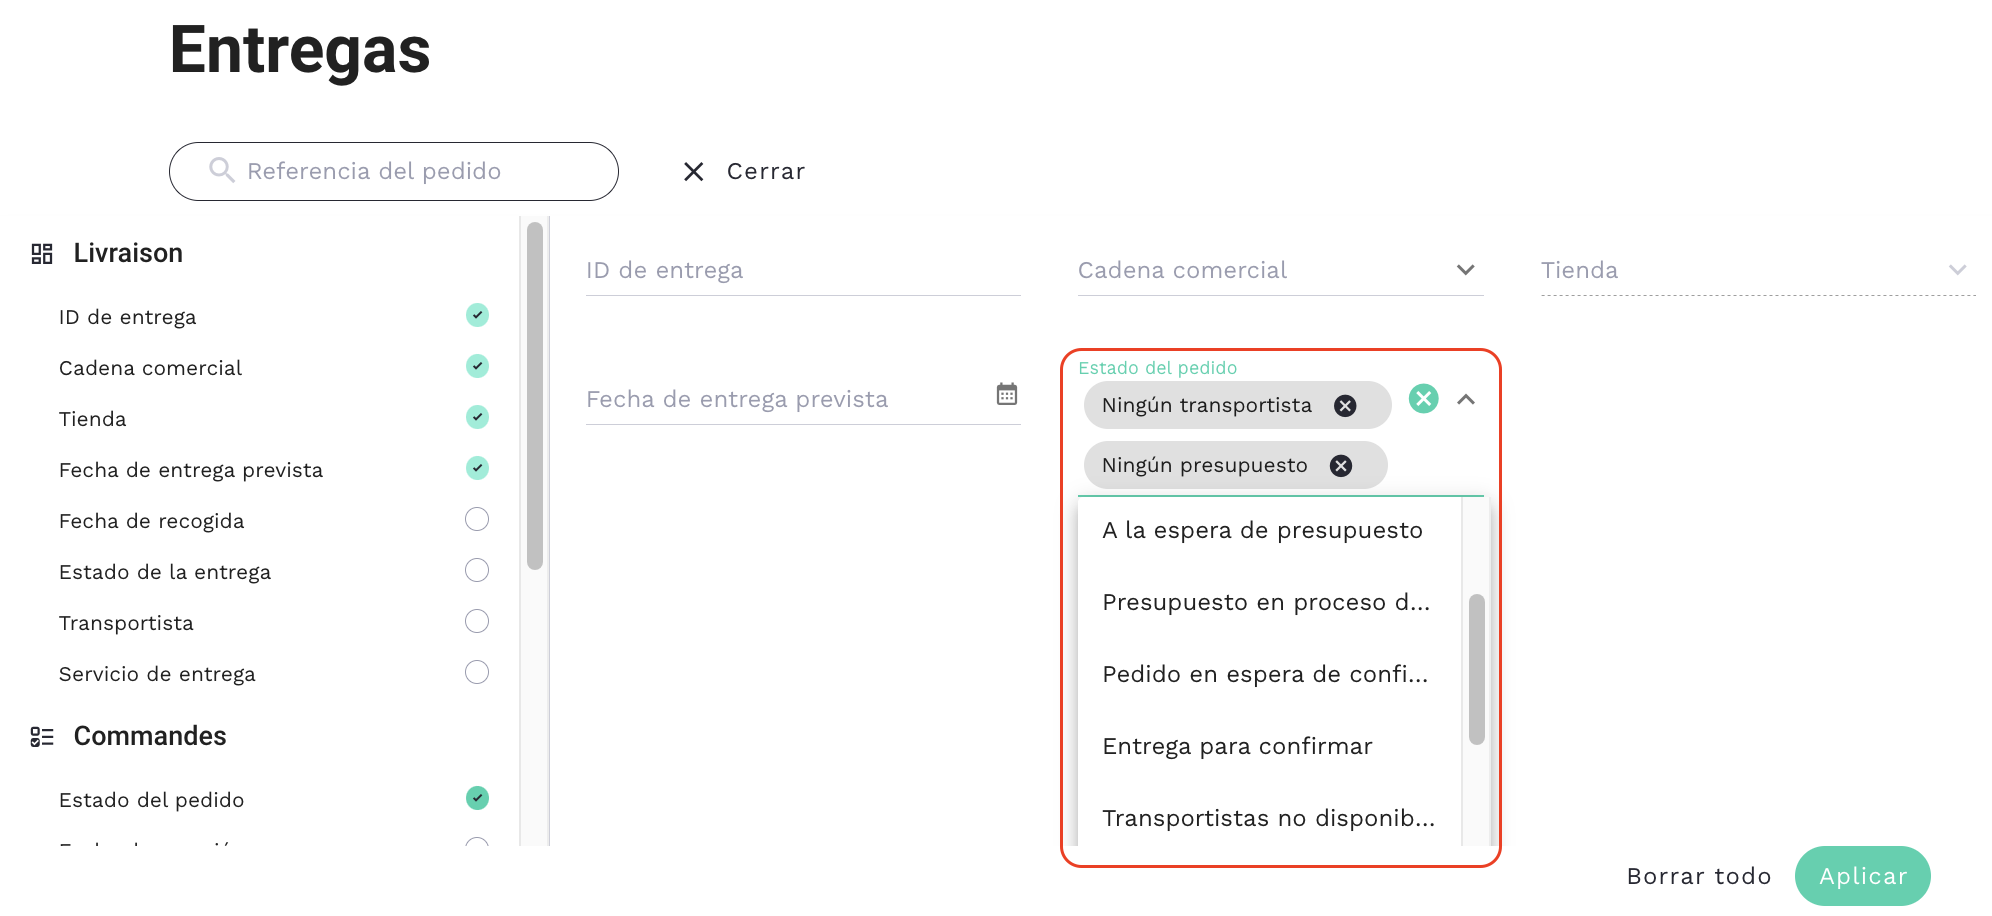Viewport: 1992px width, 916px height.
Task: Click Borrar todo to clear filters
Action: coord(1698,877)
